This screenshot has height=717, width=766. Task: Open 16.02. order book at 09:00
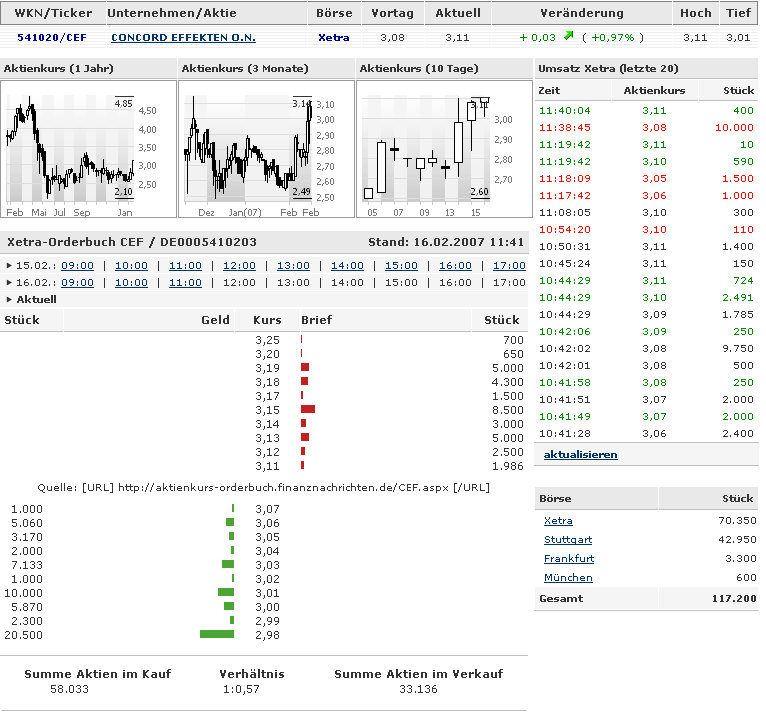(x=77, y=283)
